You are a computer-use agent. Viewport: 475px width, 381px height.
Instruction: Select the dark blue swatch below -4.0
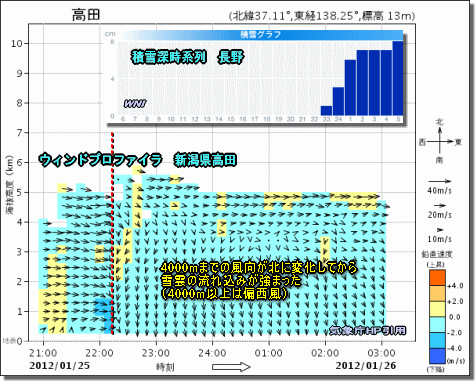[437, 356]
